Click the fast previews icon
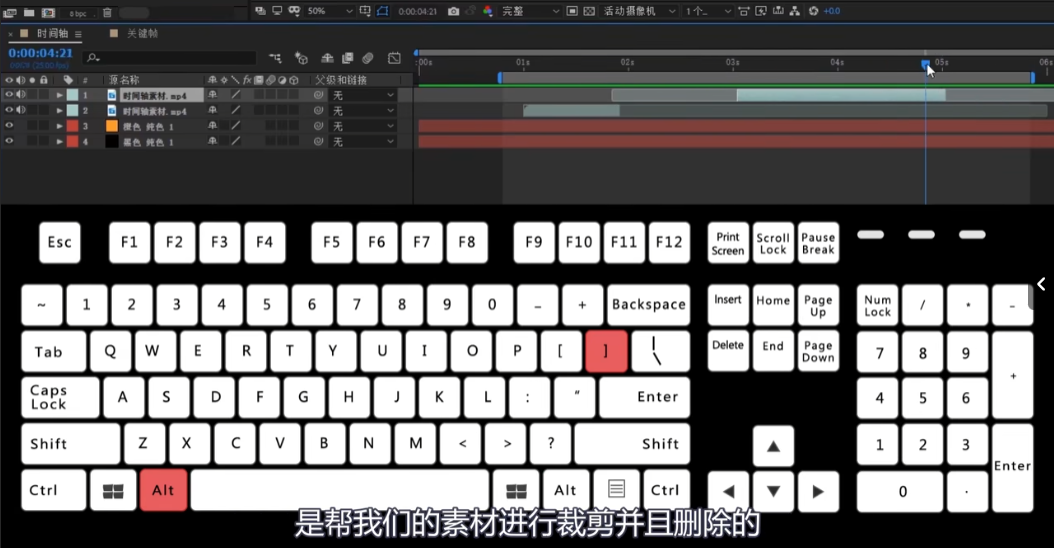 point(761,11)
